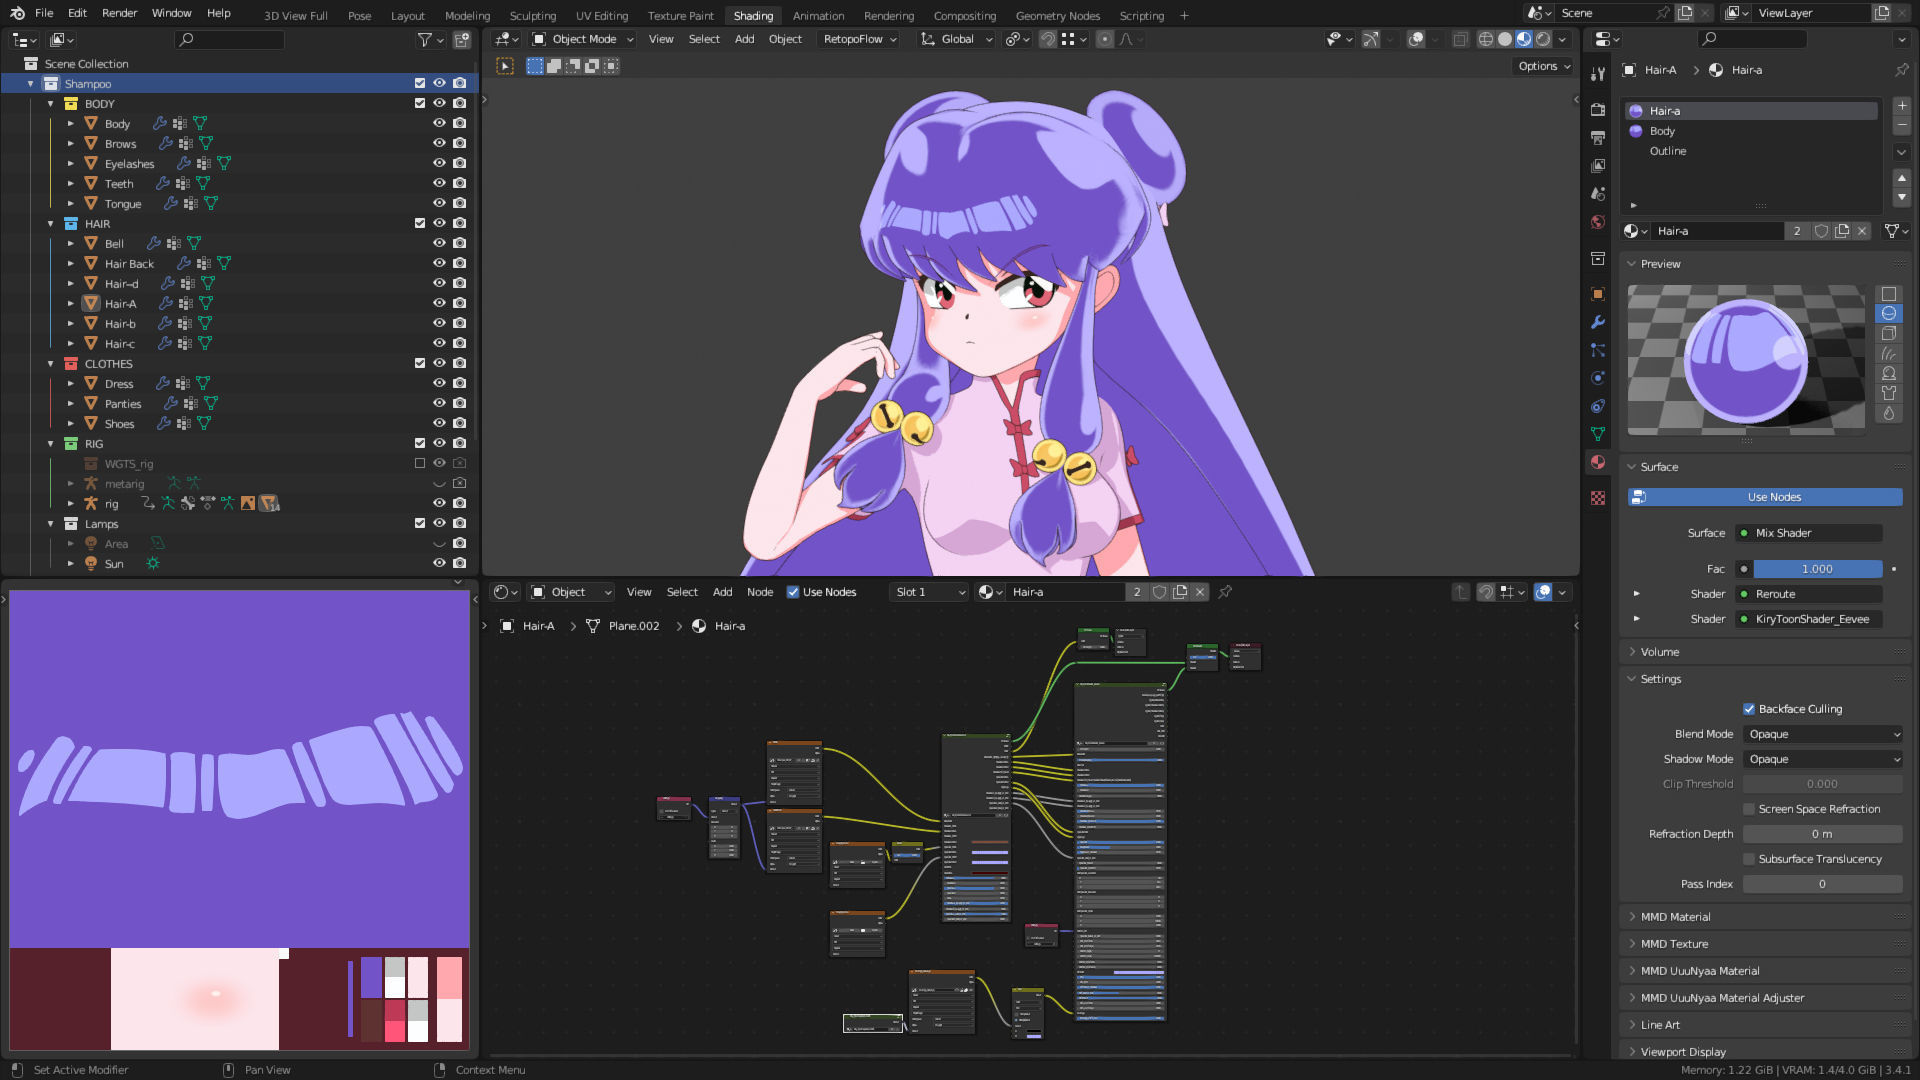Collapse the BODY collection

pos(51,104)
